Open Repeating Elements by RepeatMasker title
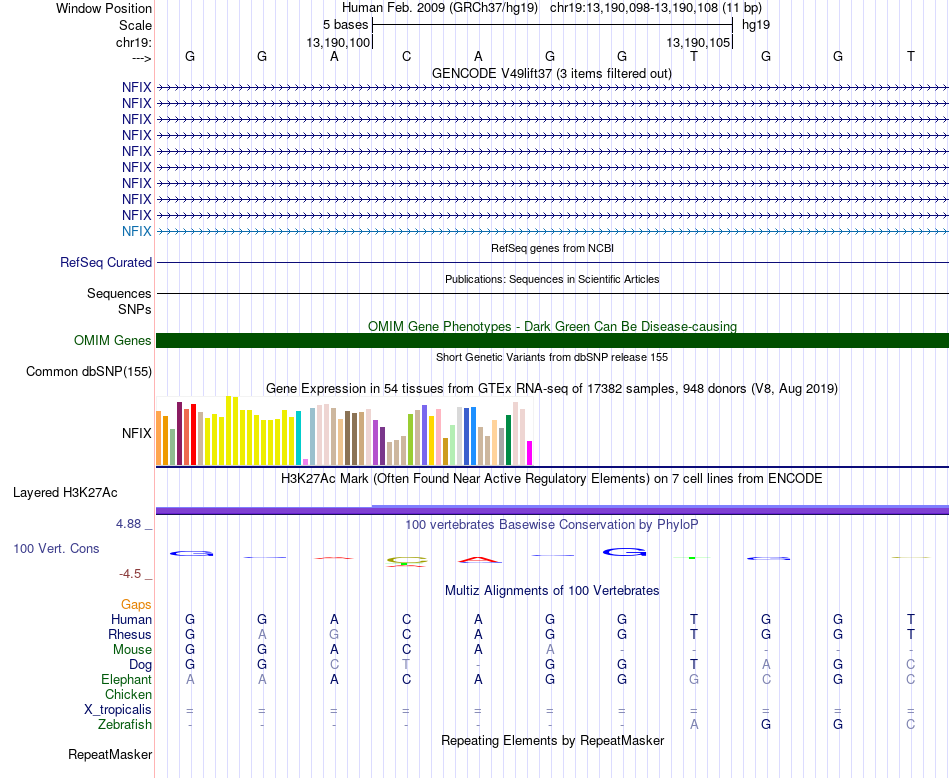 552,740
